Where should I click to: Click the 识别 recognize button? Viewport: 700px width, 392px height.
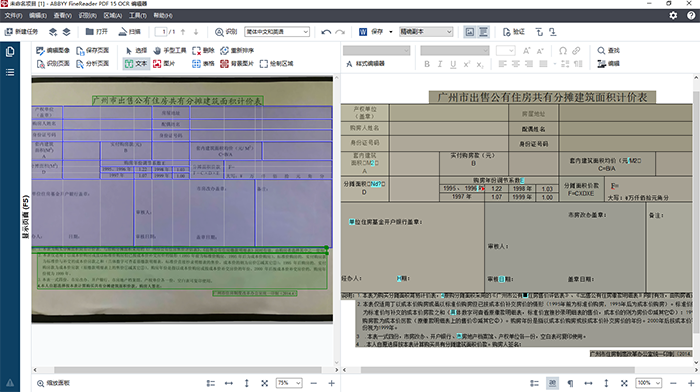click(x=226, y=32)
